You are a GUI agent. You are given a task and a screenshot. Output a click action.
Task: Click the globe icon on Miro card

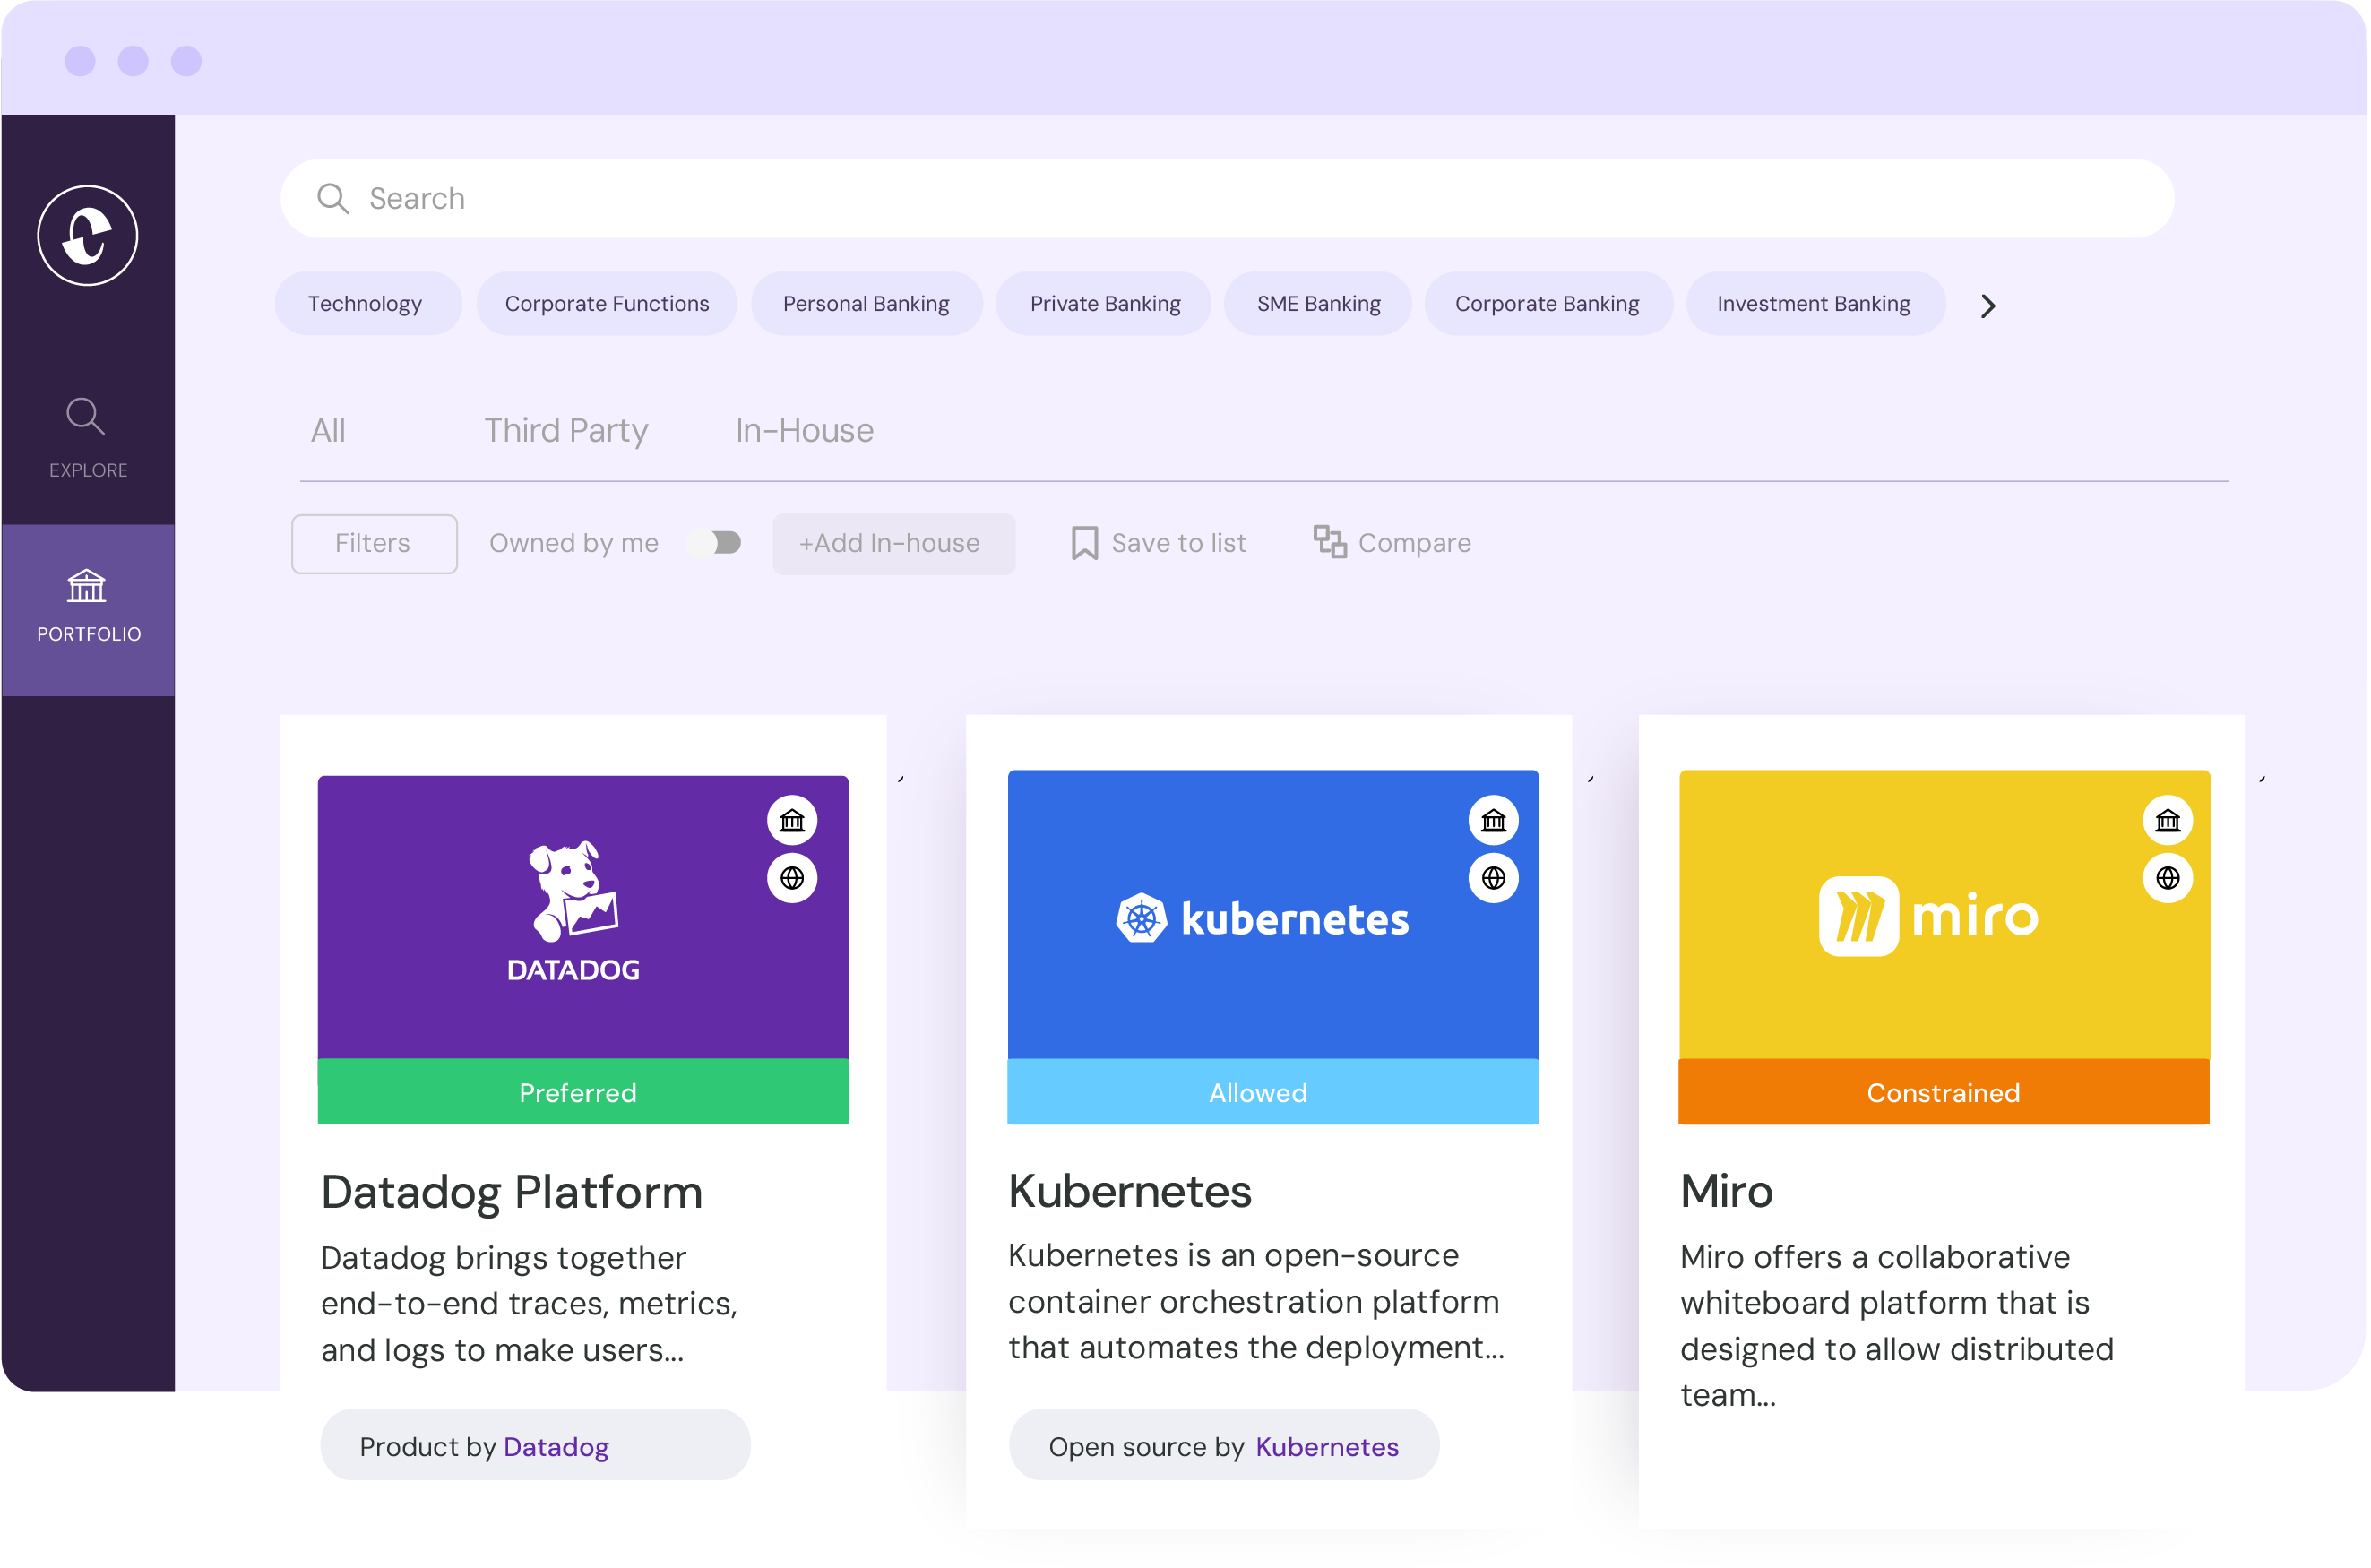point(2168,879)
